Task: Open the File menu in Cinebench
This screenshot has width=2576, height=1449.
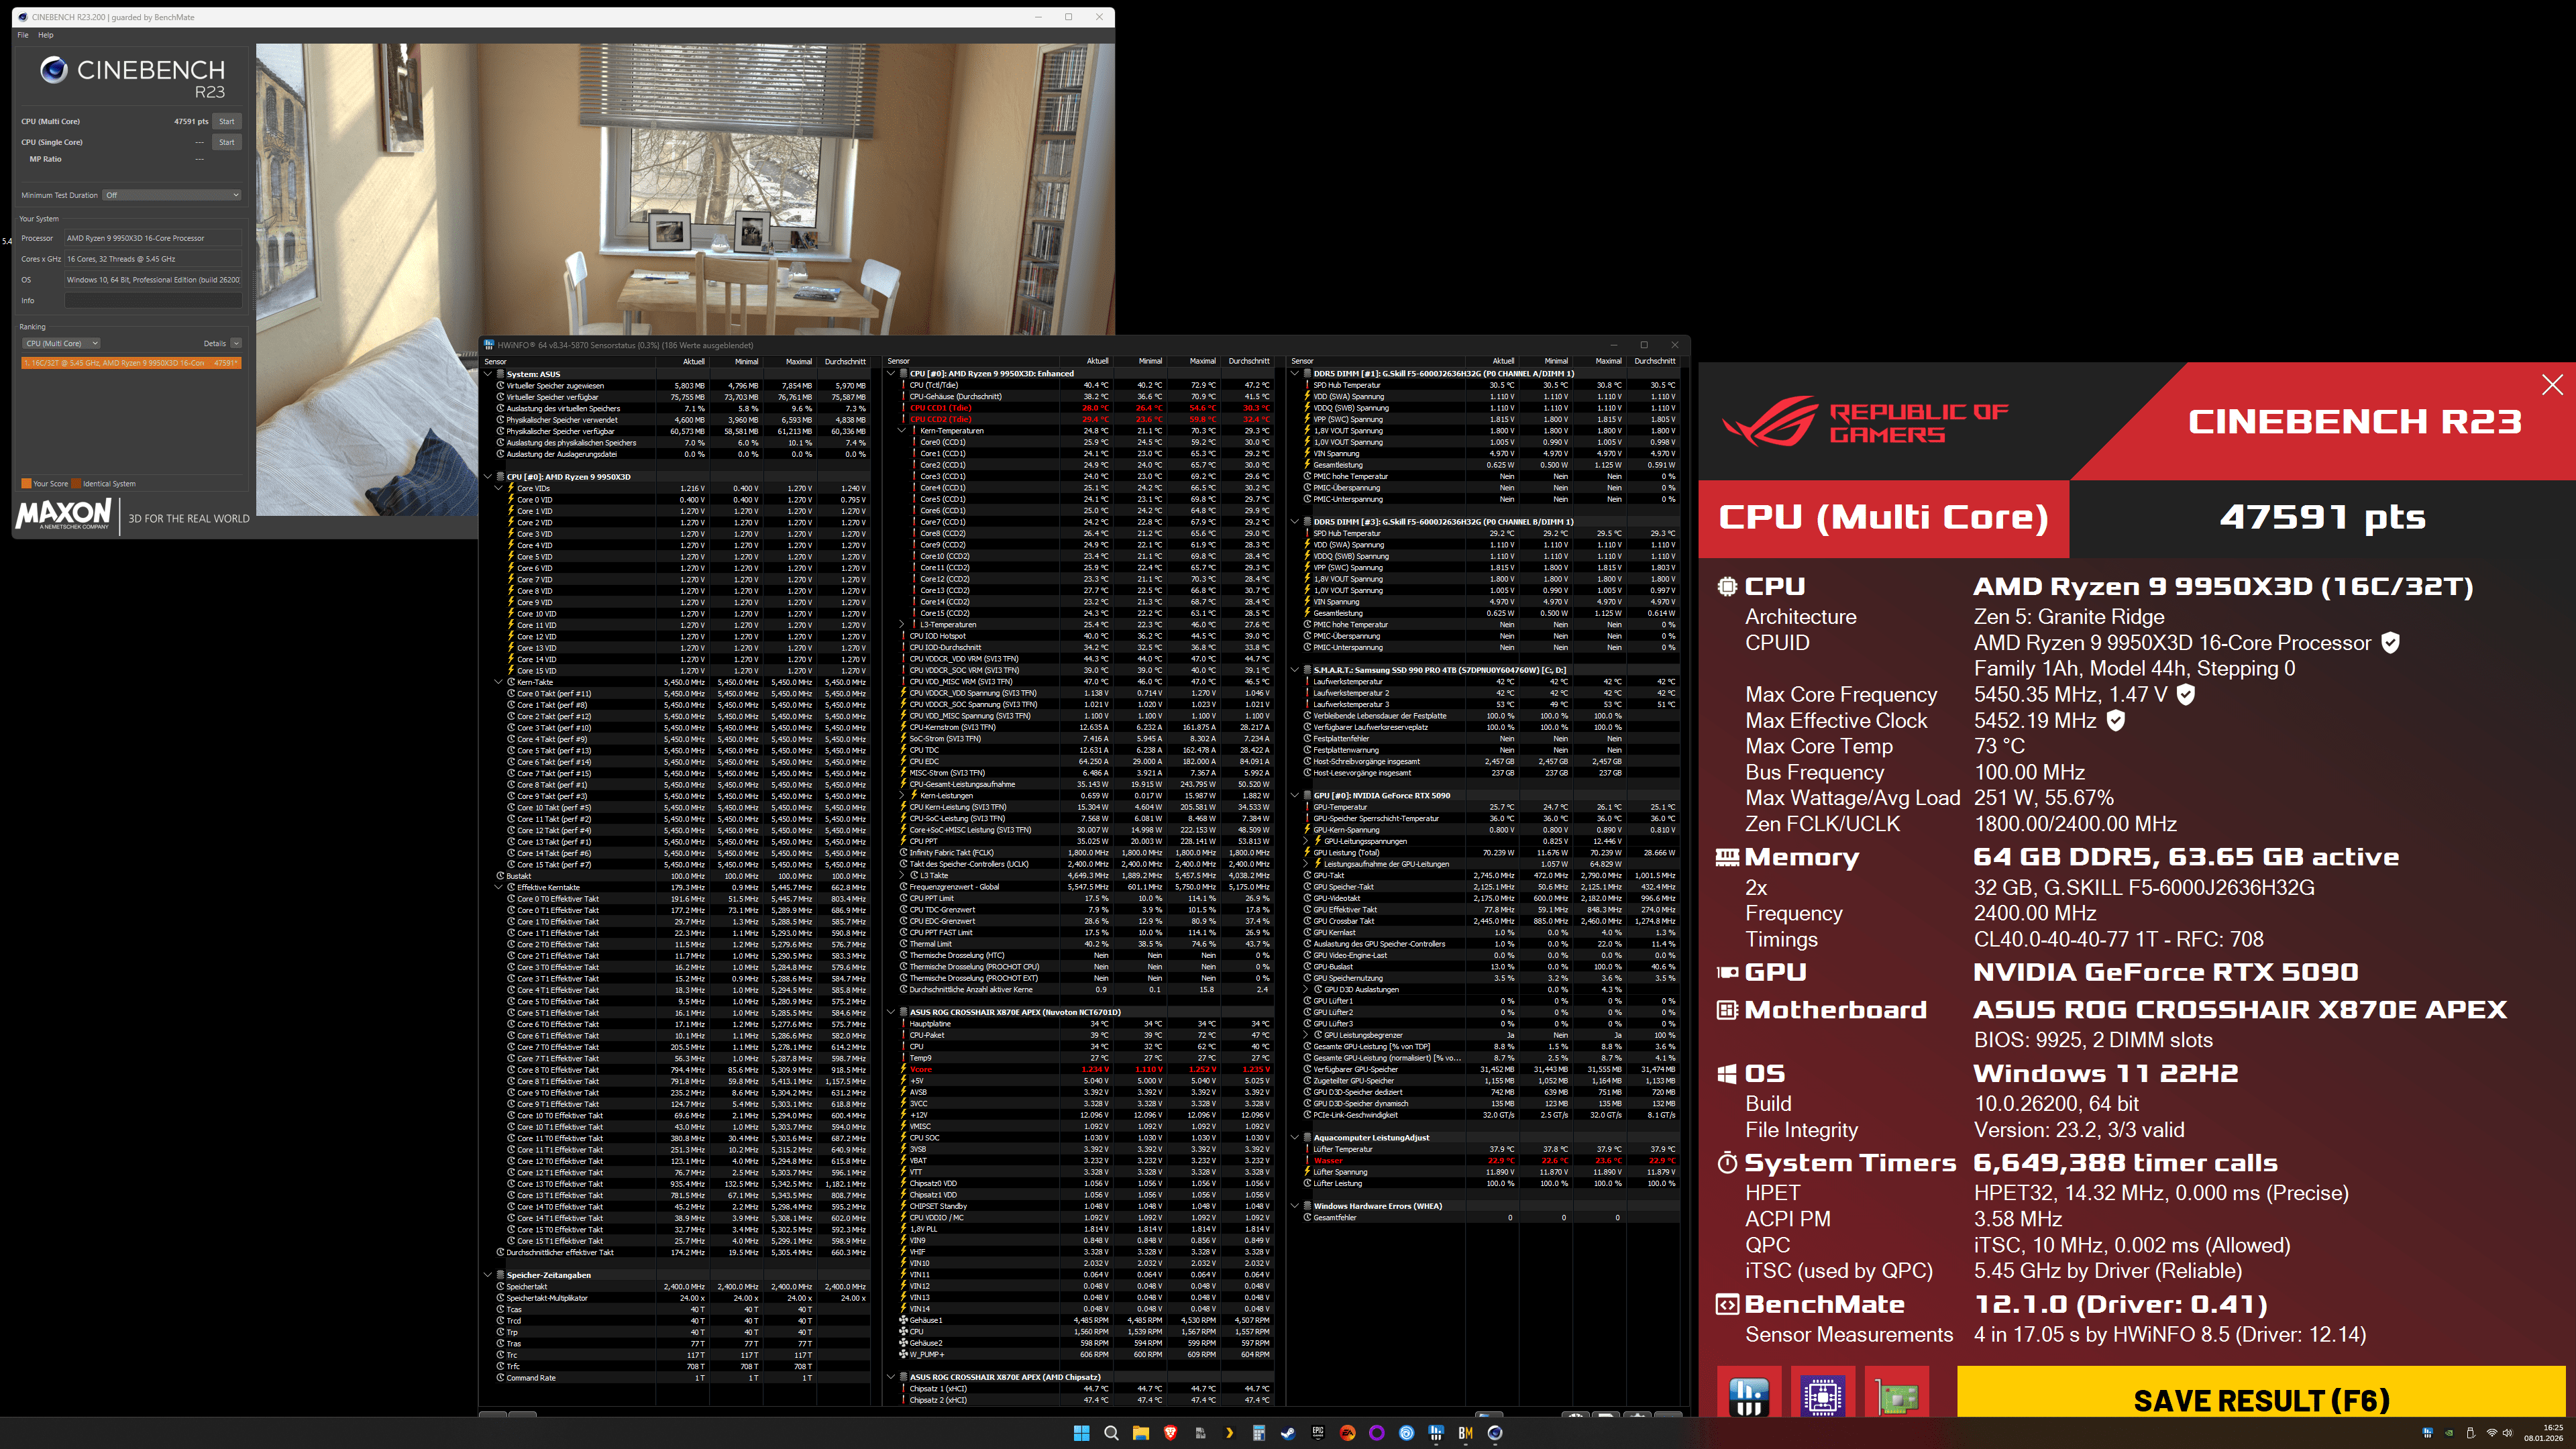Action: tap(23, 35)
